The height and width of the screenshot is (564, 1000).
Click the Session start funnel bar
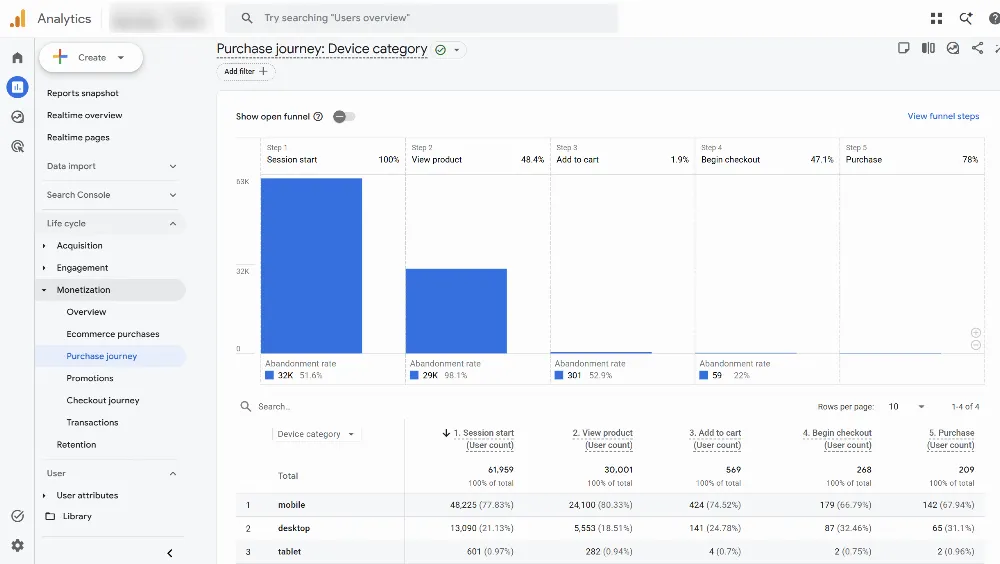click(311, 265)
